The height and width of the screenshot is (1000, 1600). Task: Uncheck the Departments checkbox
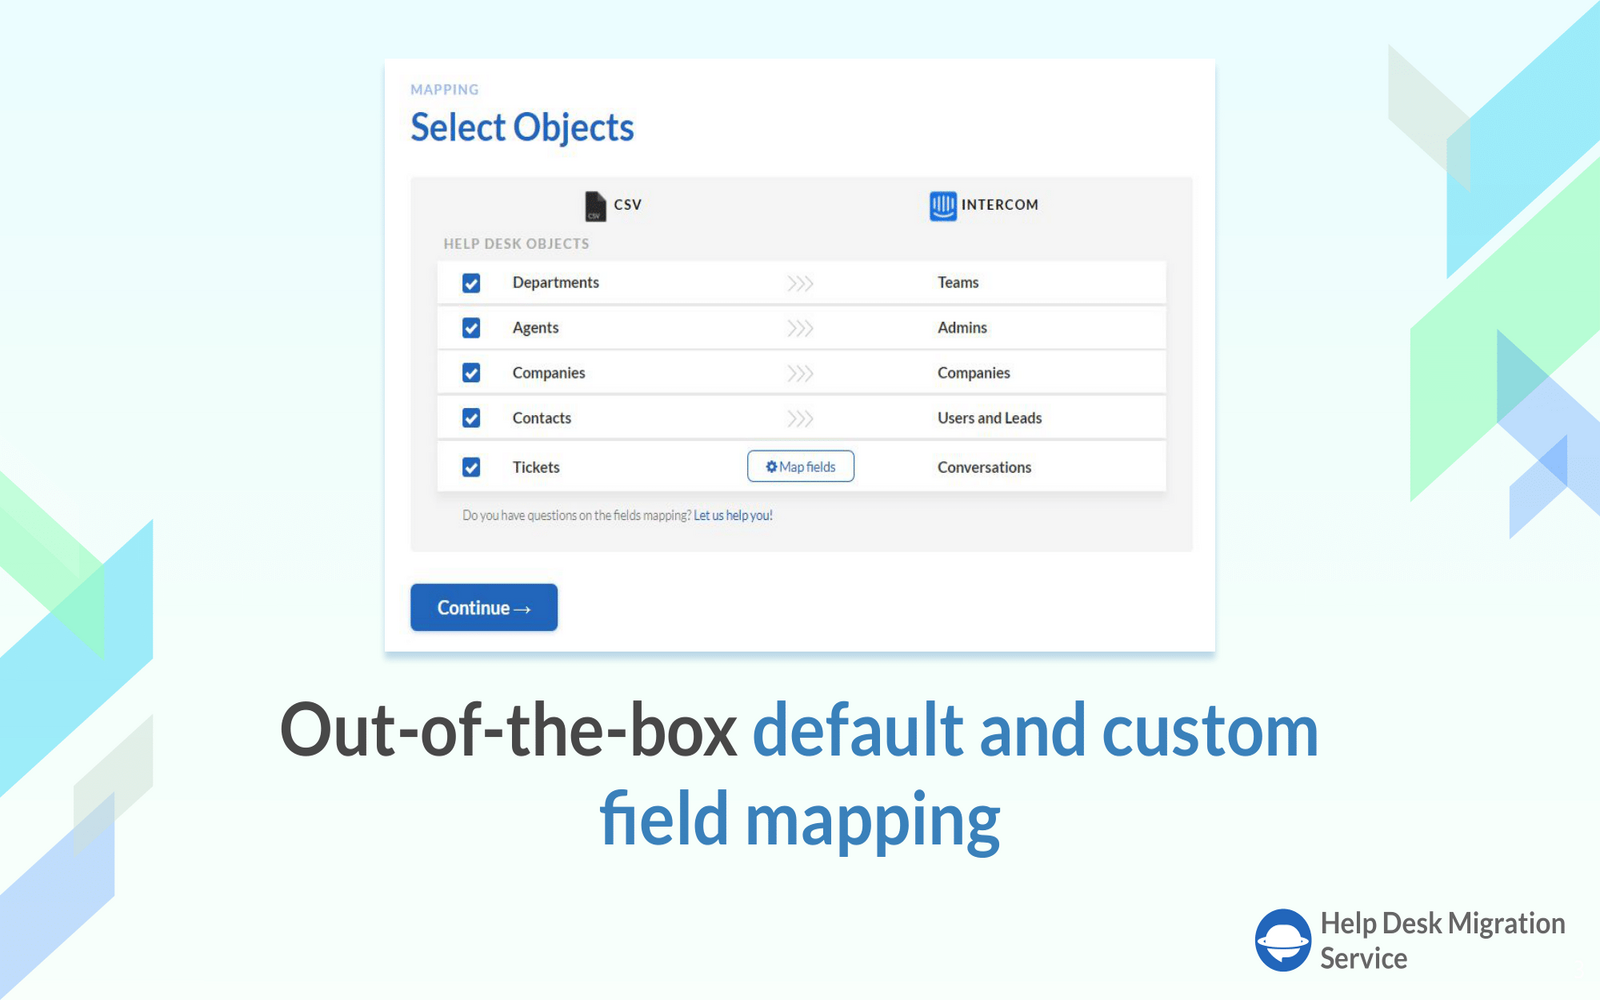point(471,284)
